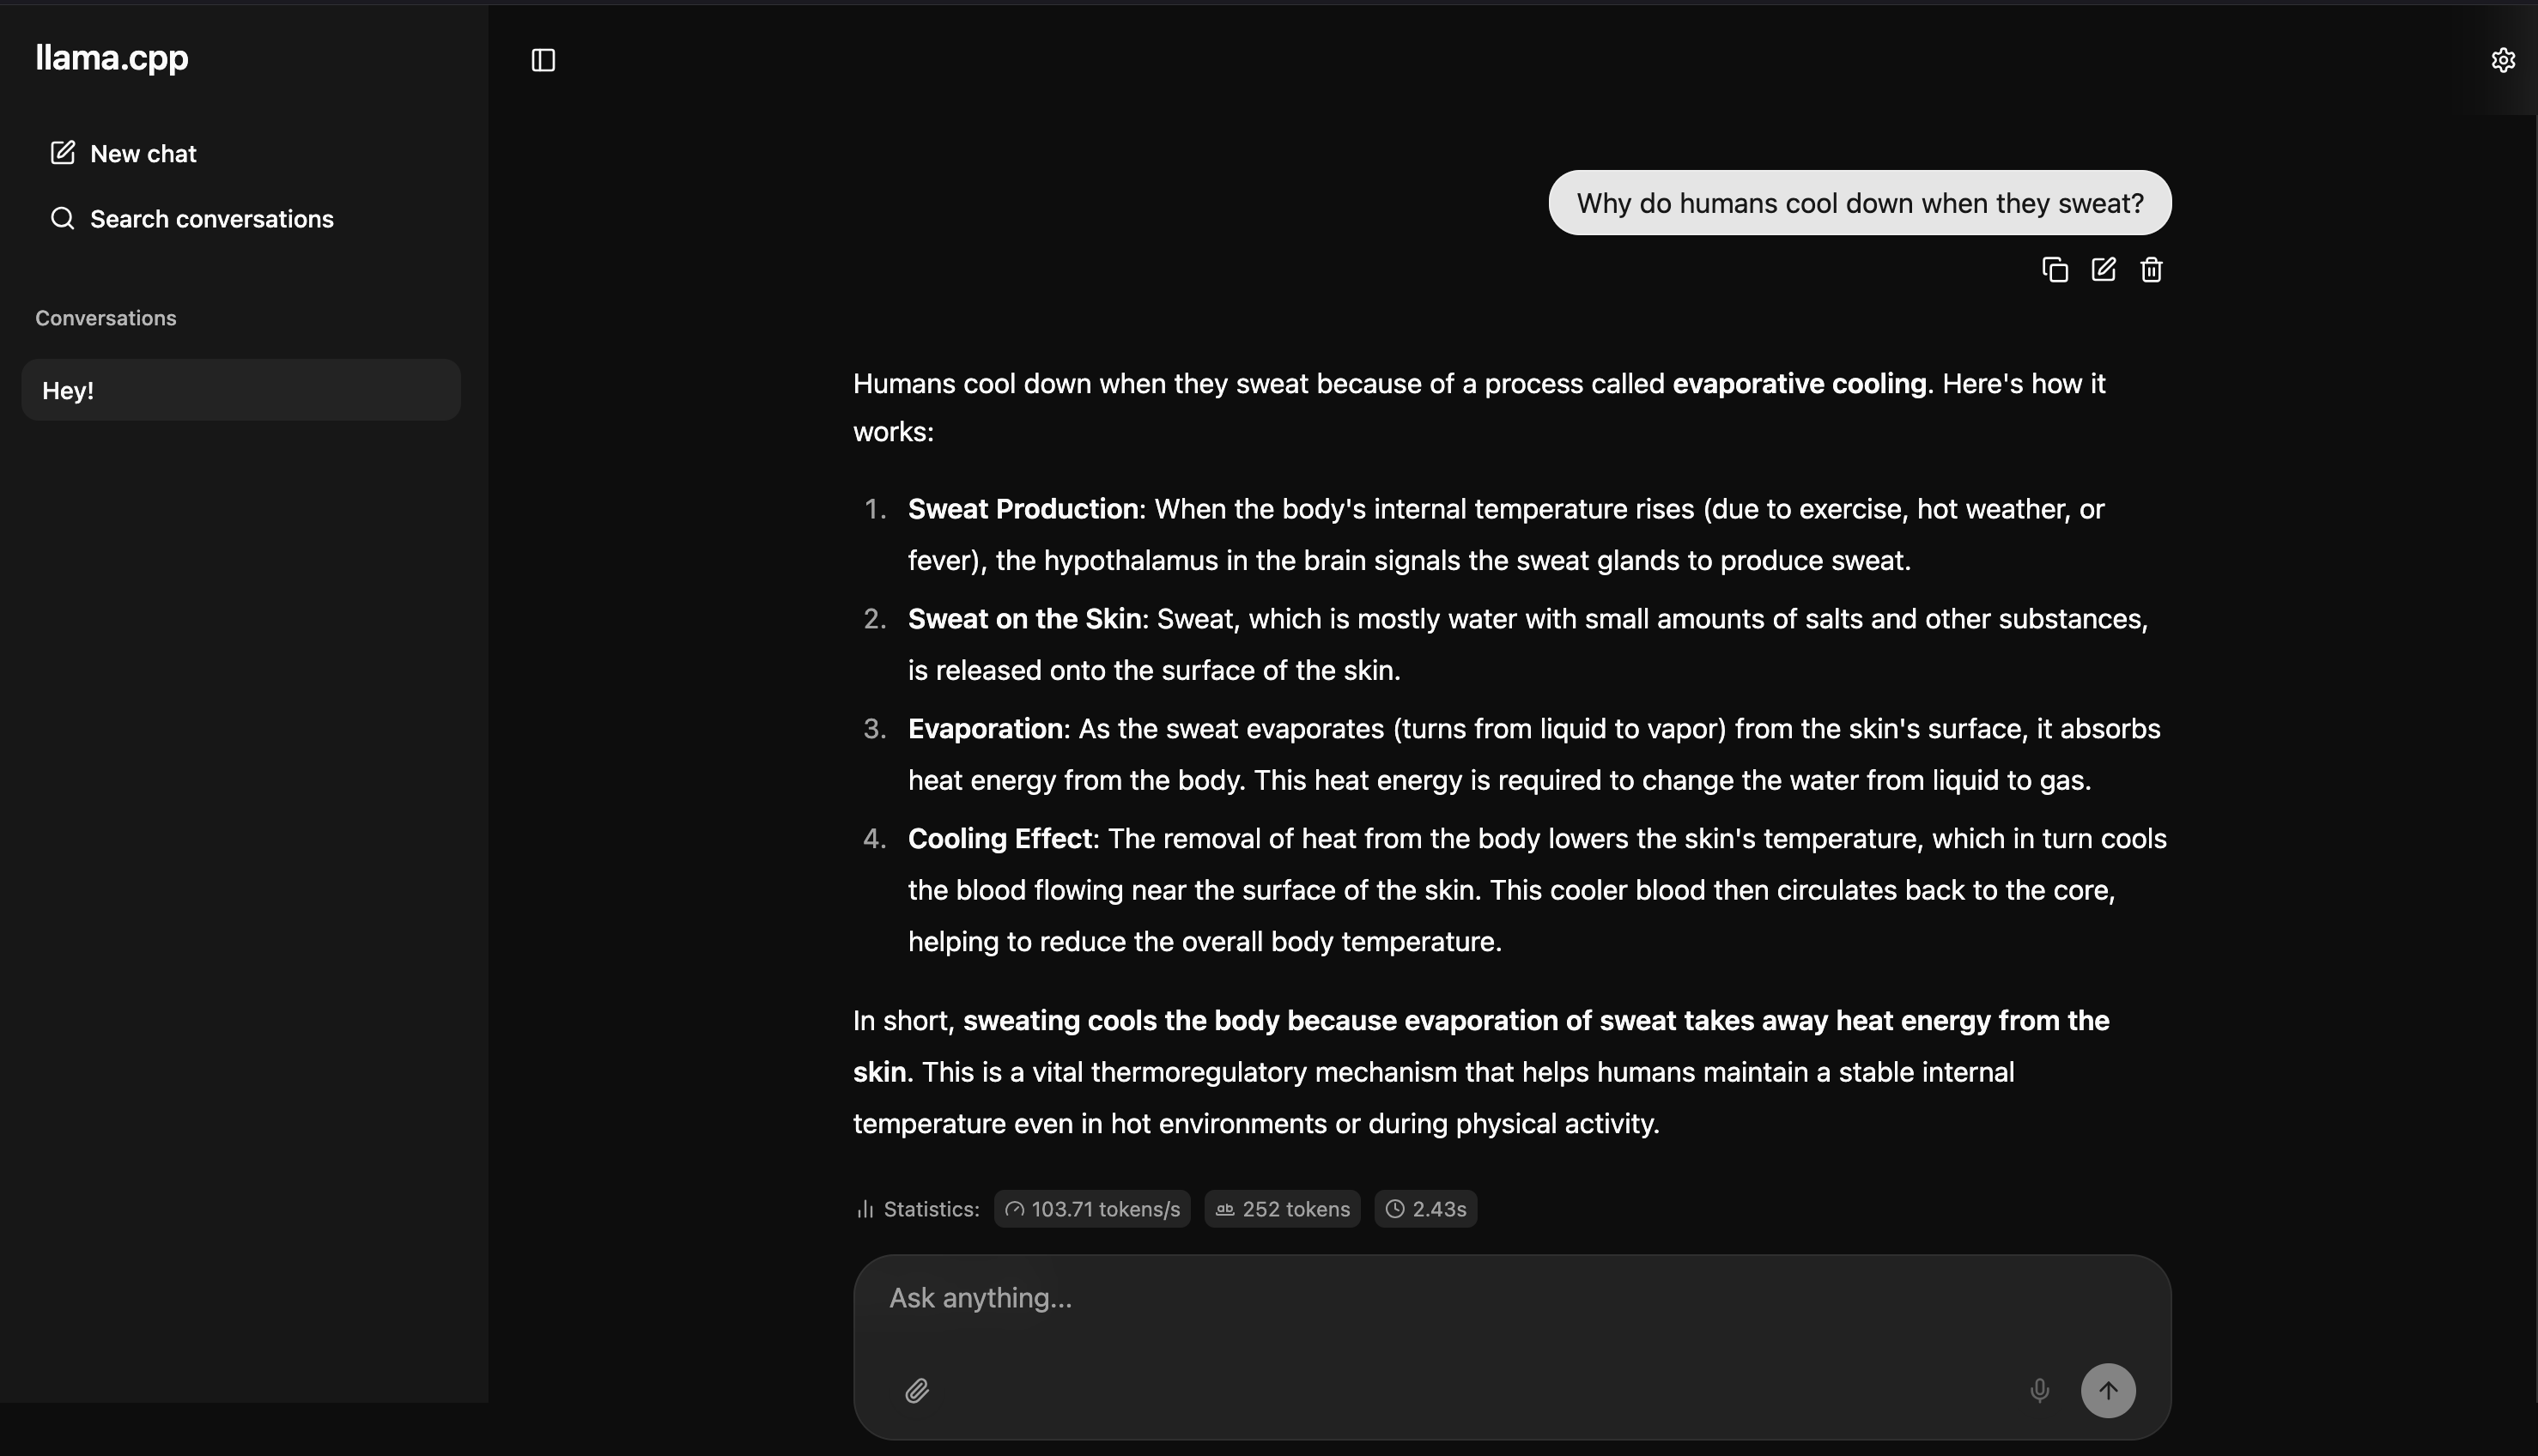Click the 103.71 tokens/s statistic chip
Image resolution: width=2538 pixels, height=1456 pixels.
[x=1091, y=1208]
